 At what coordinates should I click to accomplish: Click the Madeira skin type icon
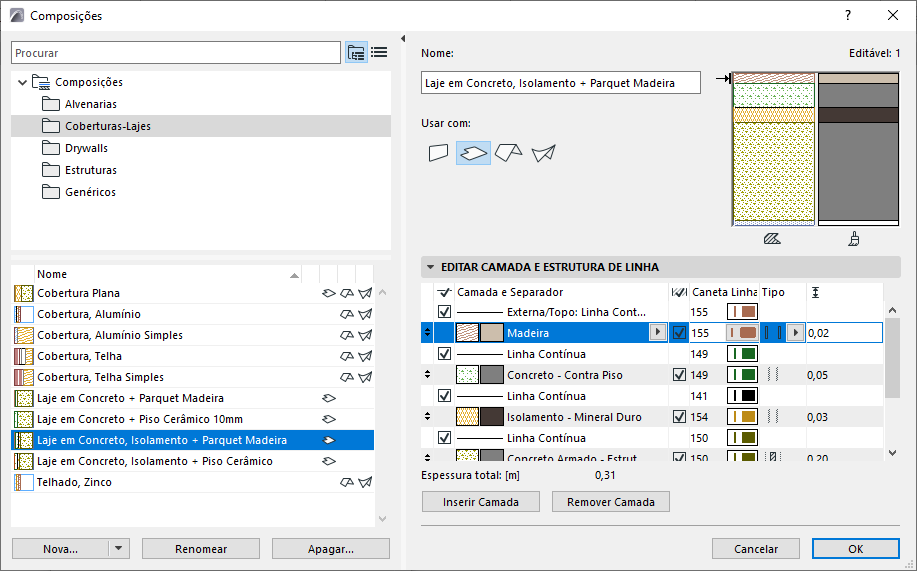[x=773, y=333]
